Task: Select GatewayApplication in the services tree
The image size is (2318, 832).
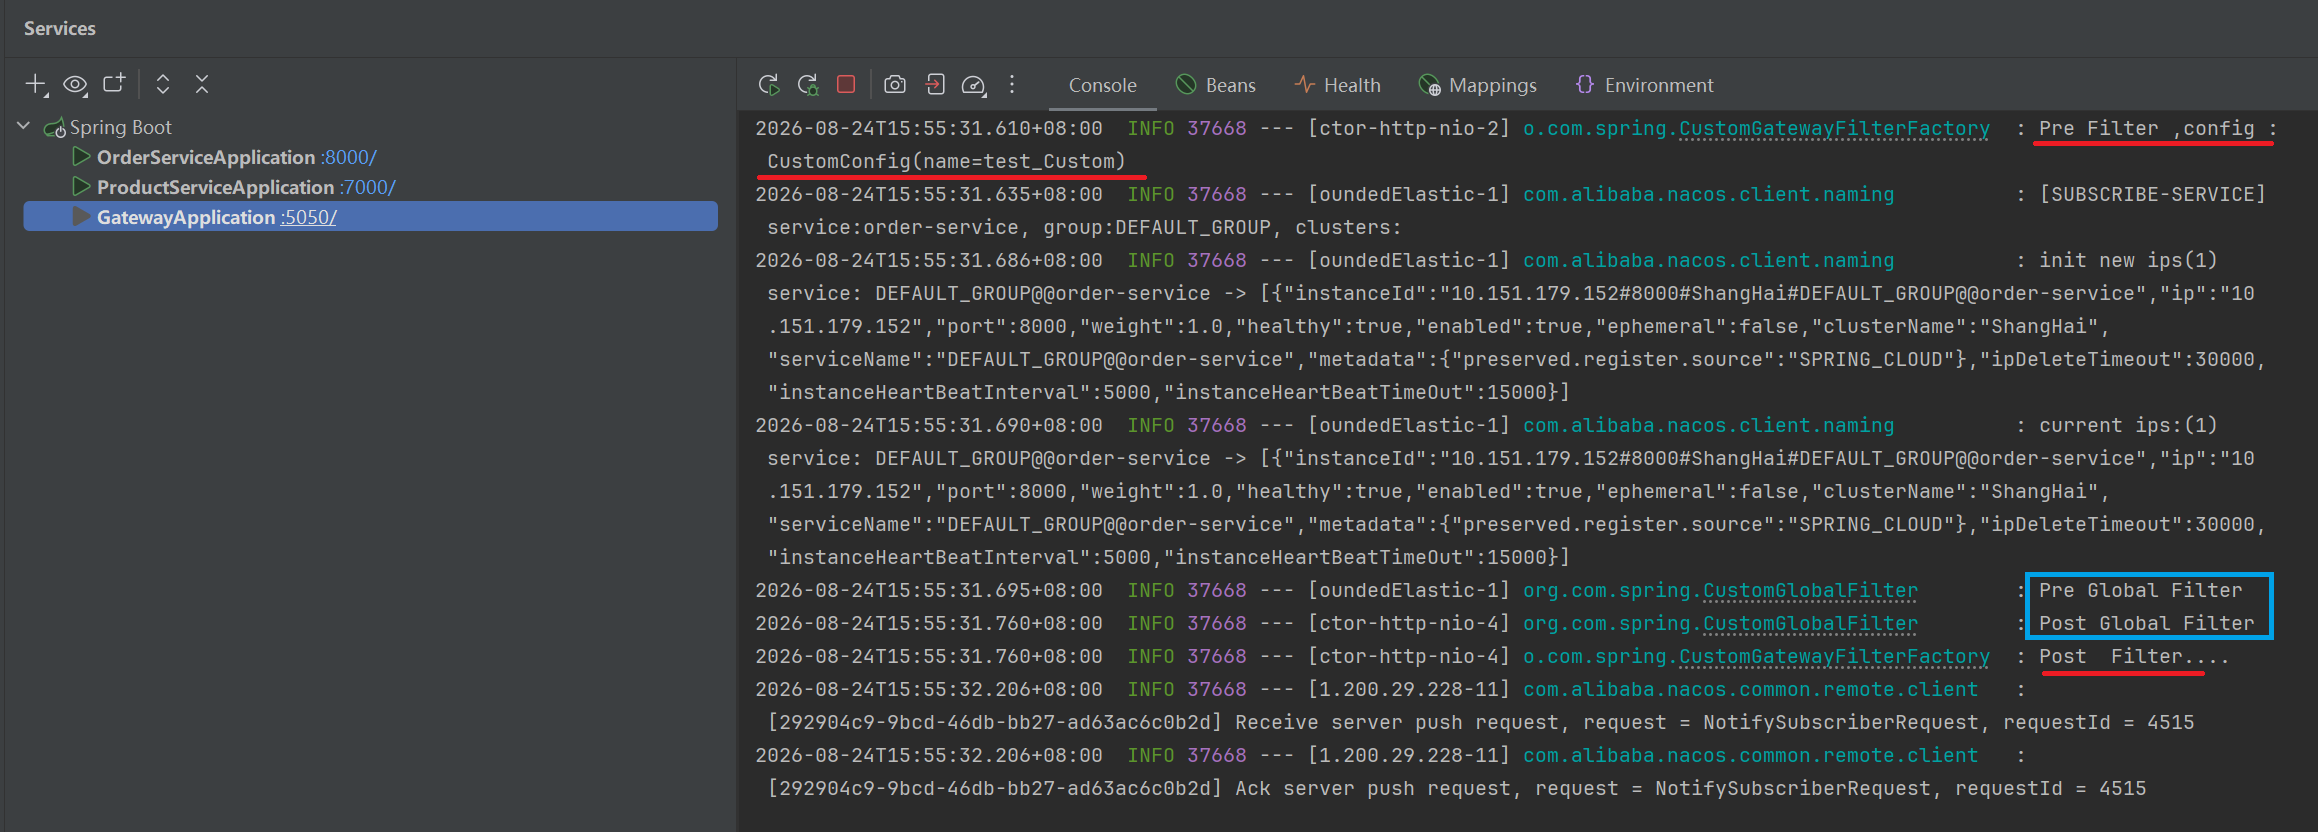Action: click(185, 217)
